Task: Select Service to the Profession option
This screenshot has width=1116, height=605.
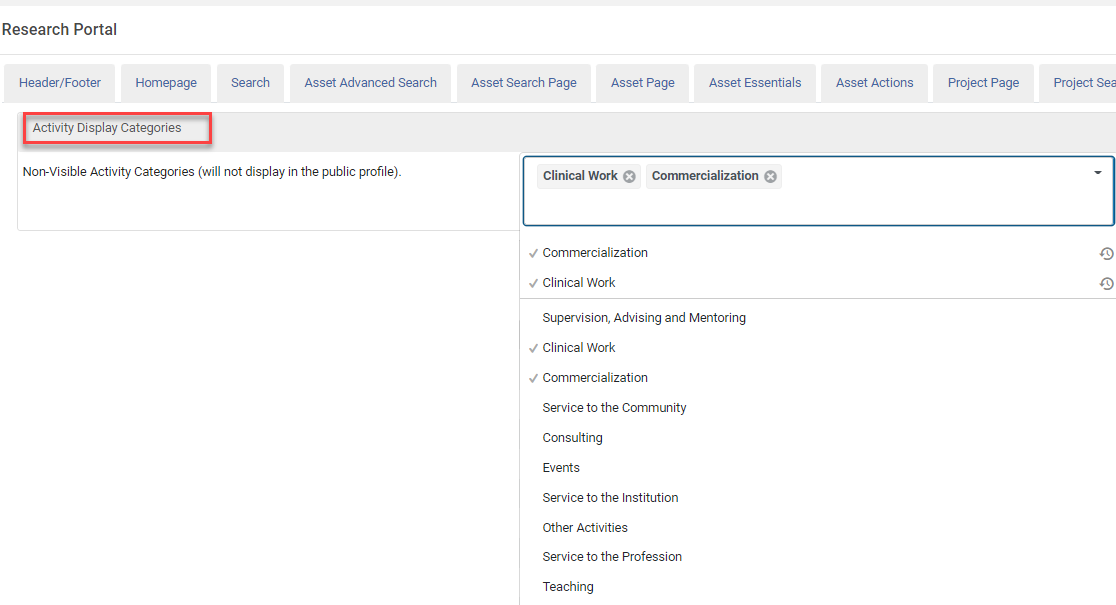Action: point(612,557)
